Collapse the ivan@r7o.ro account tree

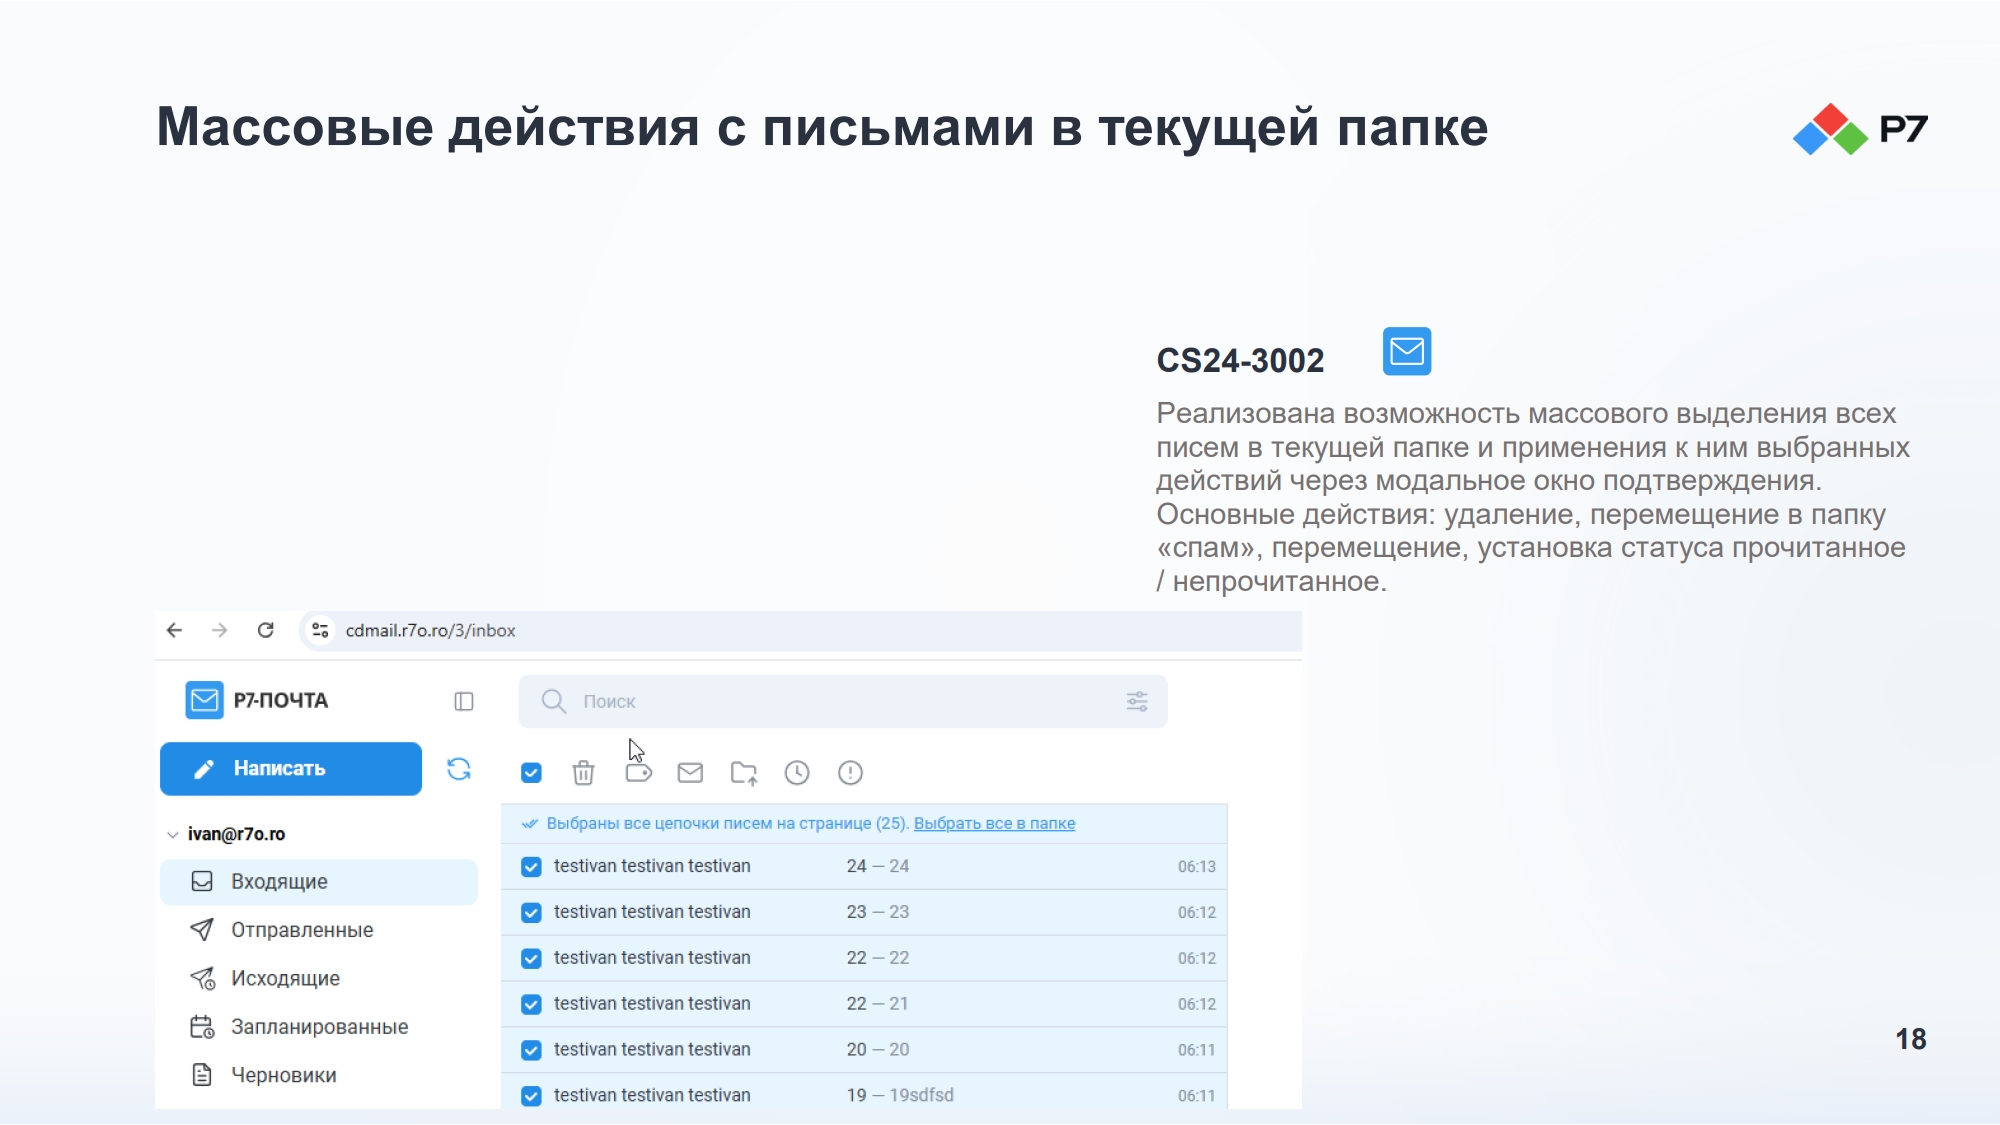pyautogui.click(x=173, y=834)
